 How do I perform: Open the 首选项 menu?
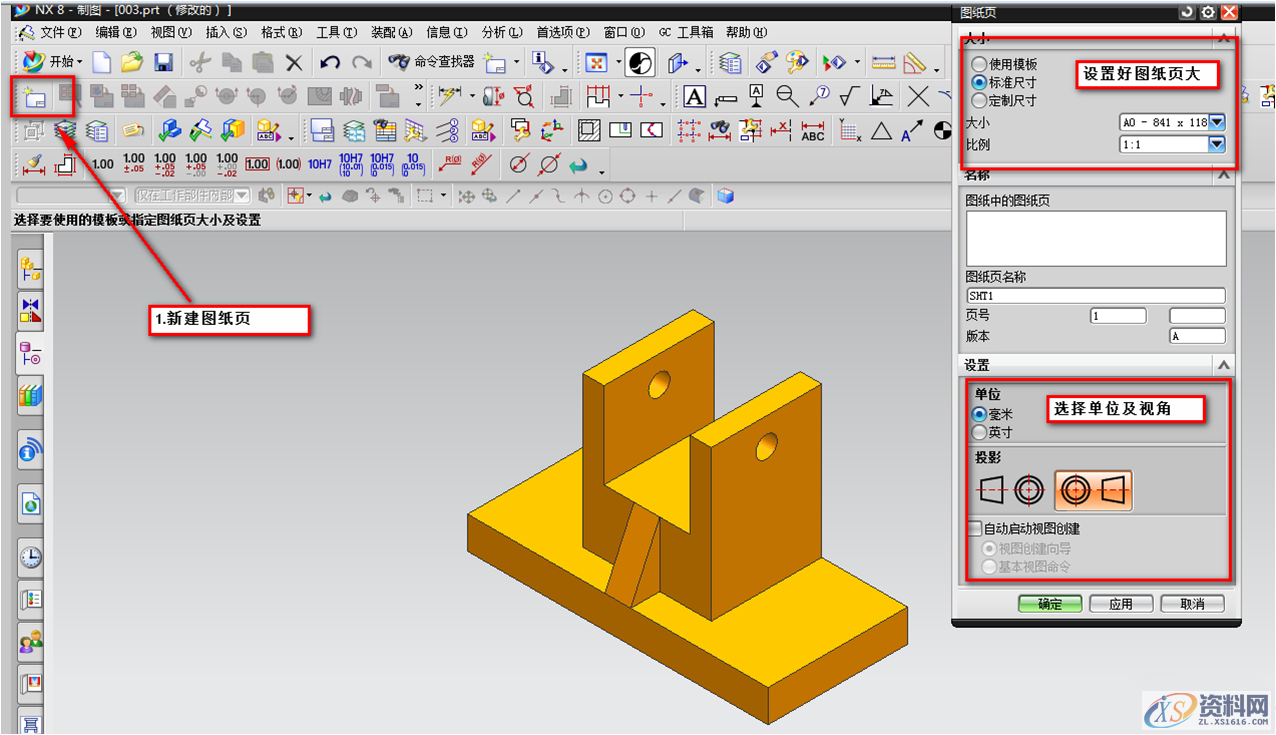[x=562, y=32]
